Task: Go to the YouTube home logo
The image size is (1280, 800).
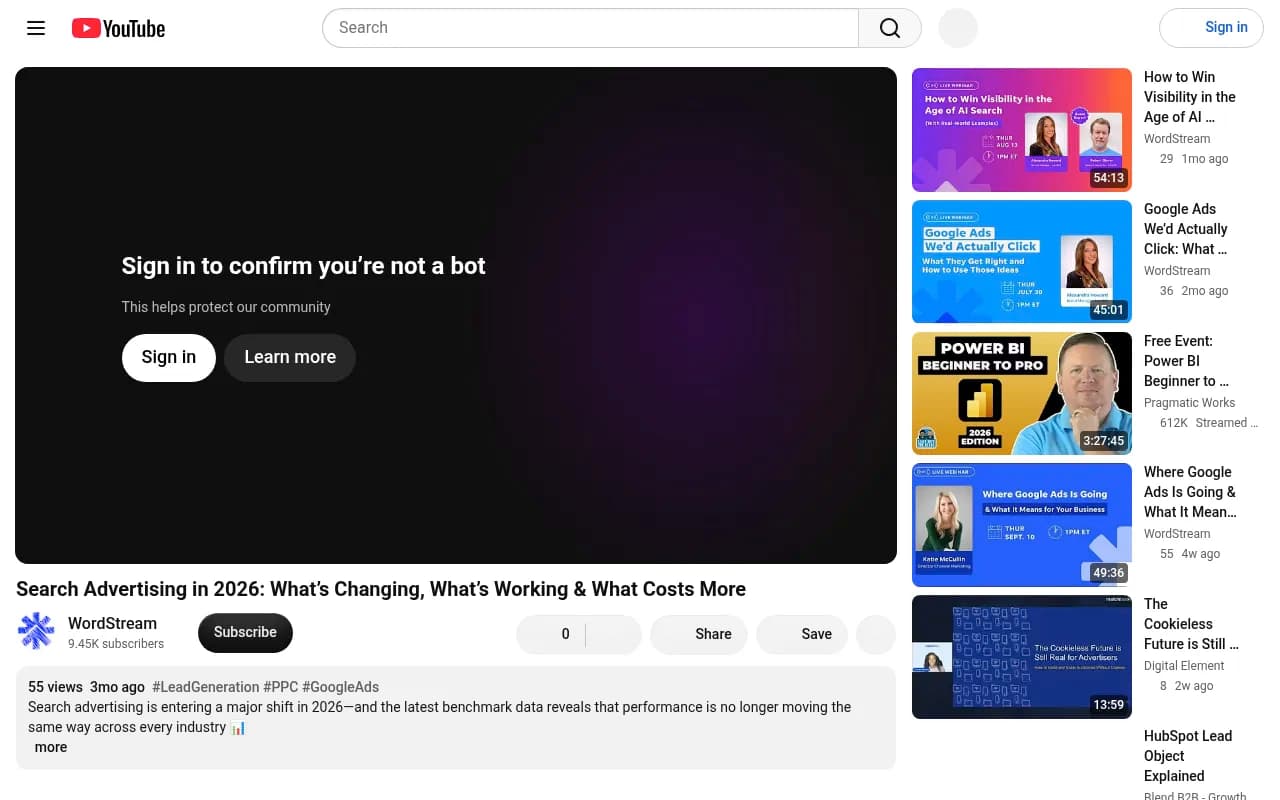Action: (x=118, y=28)
